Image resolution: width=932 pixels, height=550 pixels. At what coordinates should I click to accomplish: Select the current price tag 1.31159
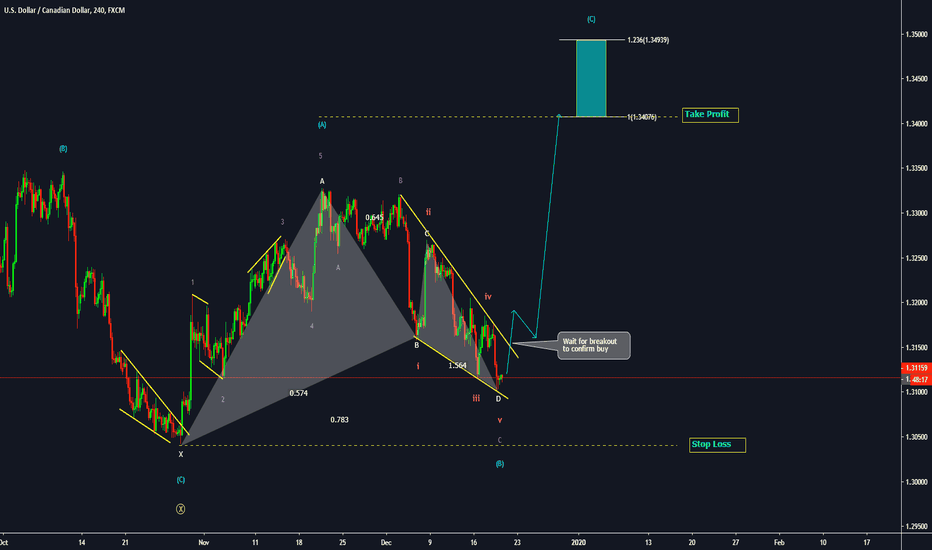(915, 368)
